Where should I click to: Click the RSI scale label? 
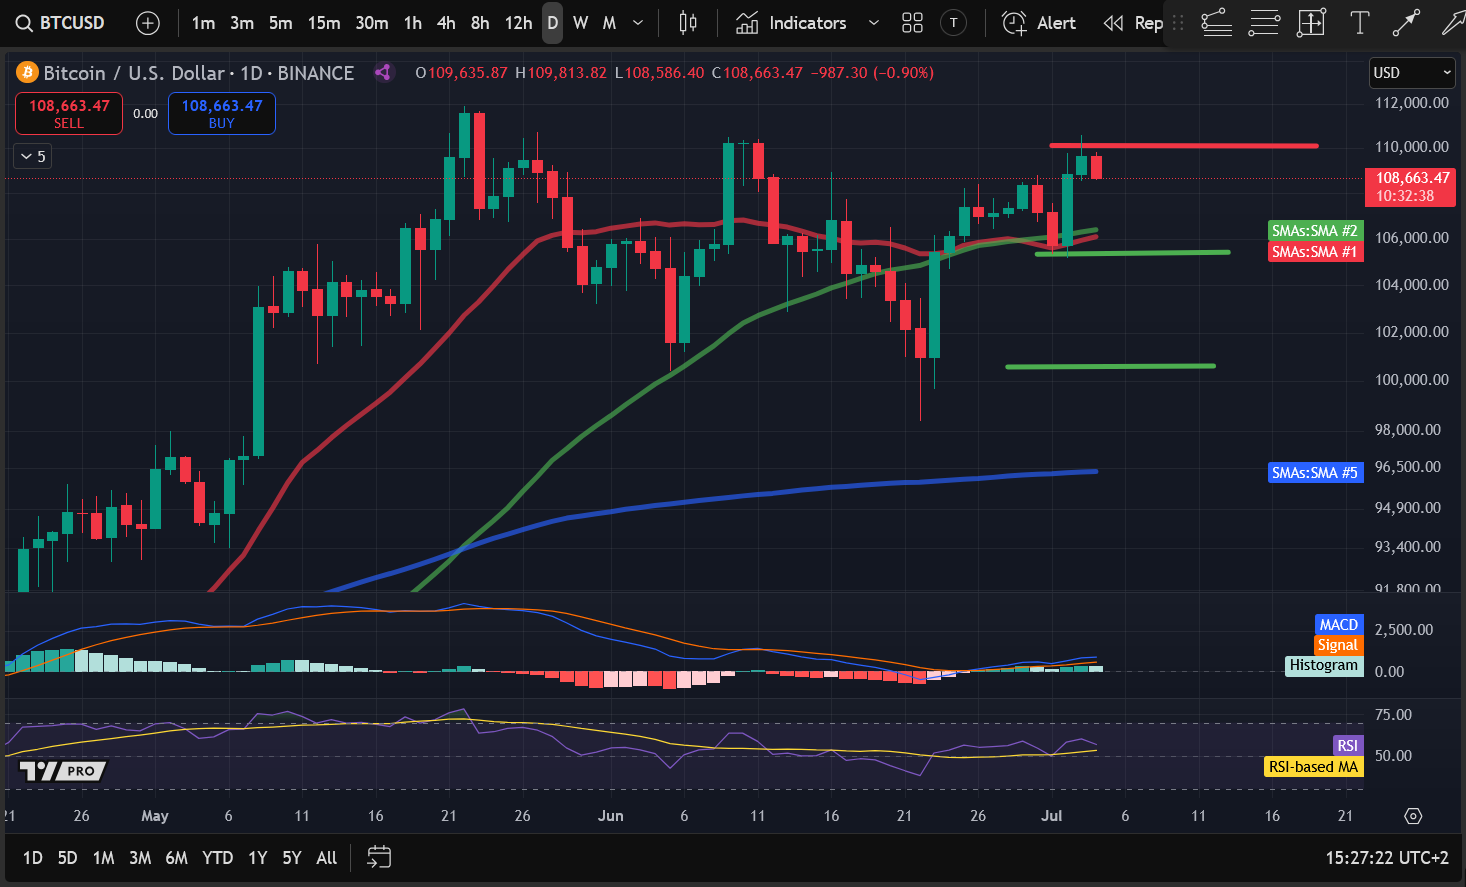coord(1348,746)
